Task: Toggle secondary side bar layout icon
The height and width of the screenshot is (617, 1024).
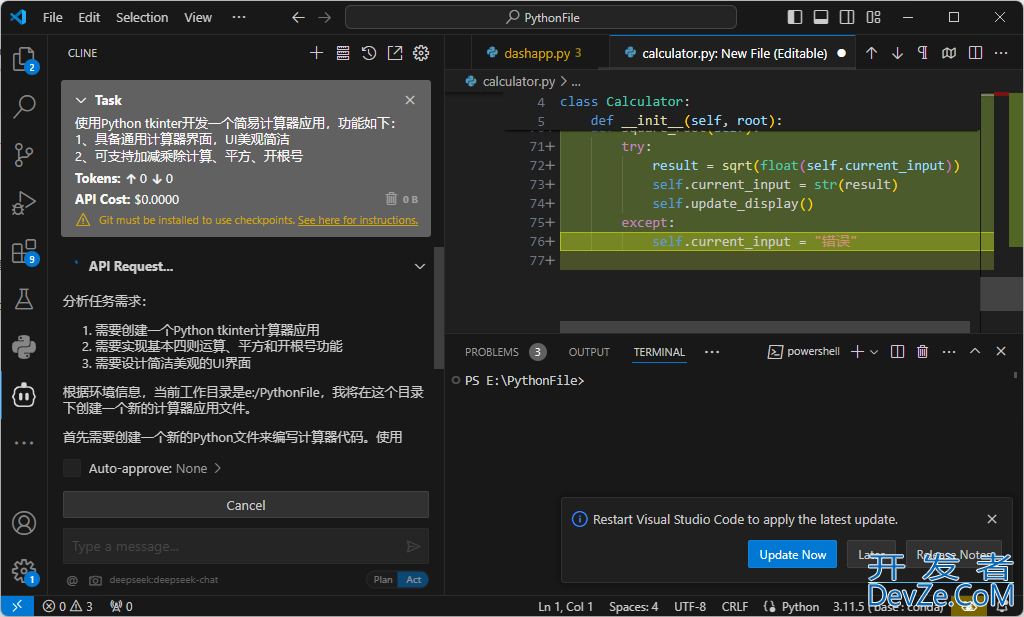Action: pyautogui.click(x=847, y=17)
